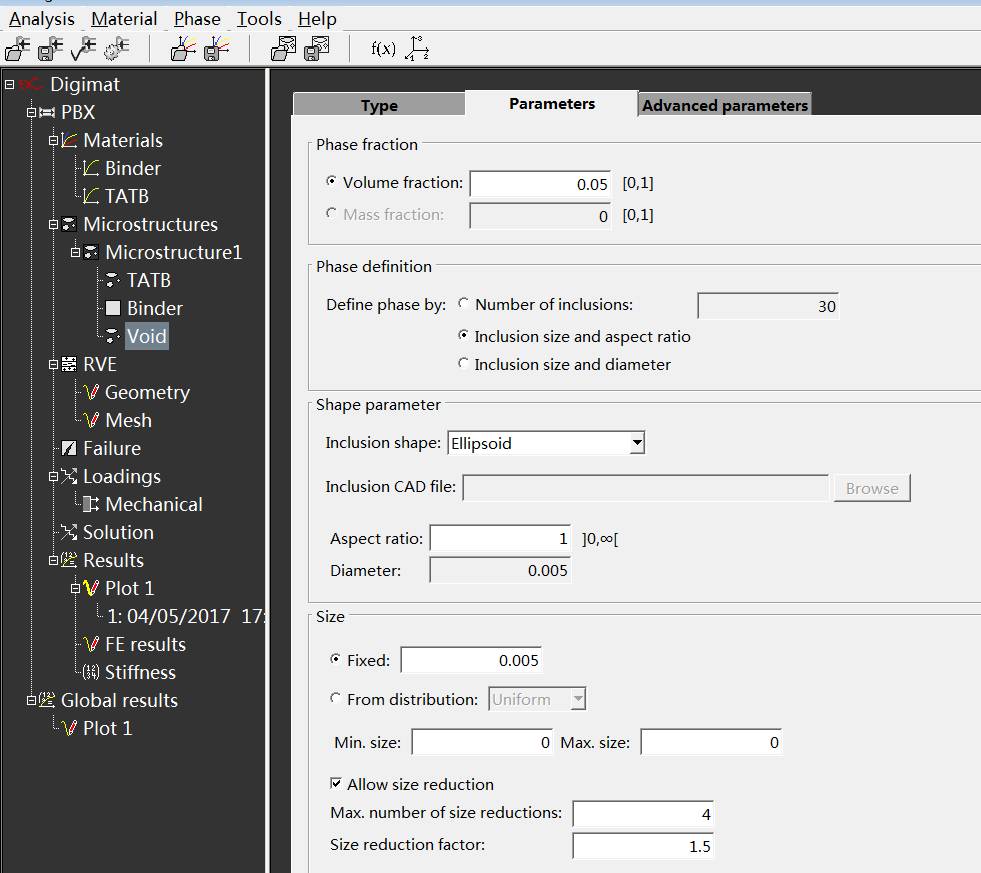Collapse the Results tree node

tap(53, 560)
